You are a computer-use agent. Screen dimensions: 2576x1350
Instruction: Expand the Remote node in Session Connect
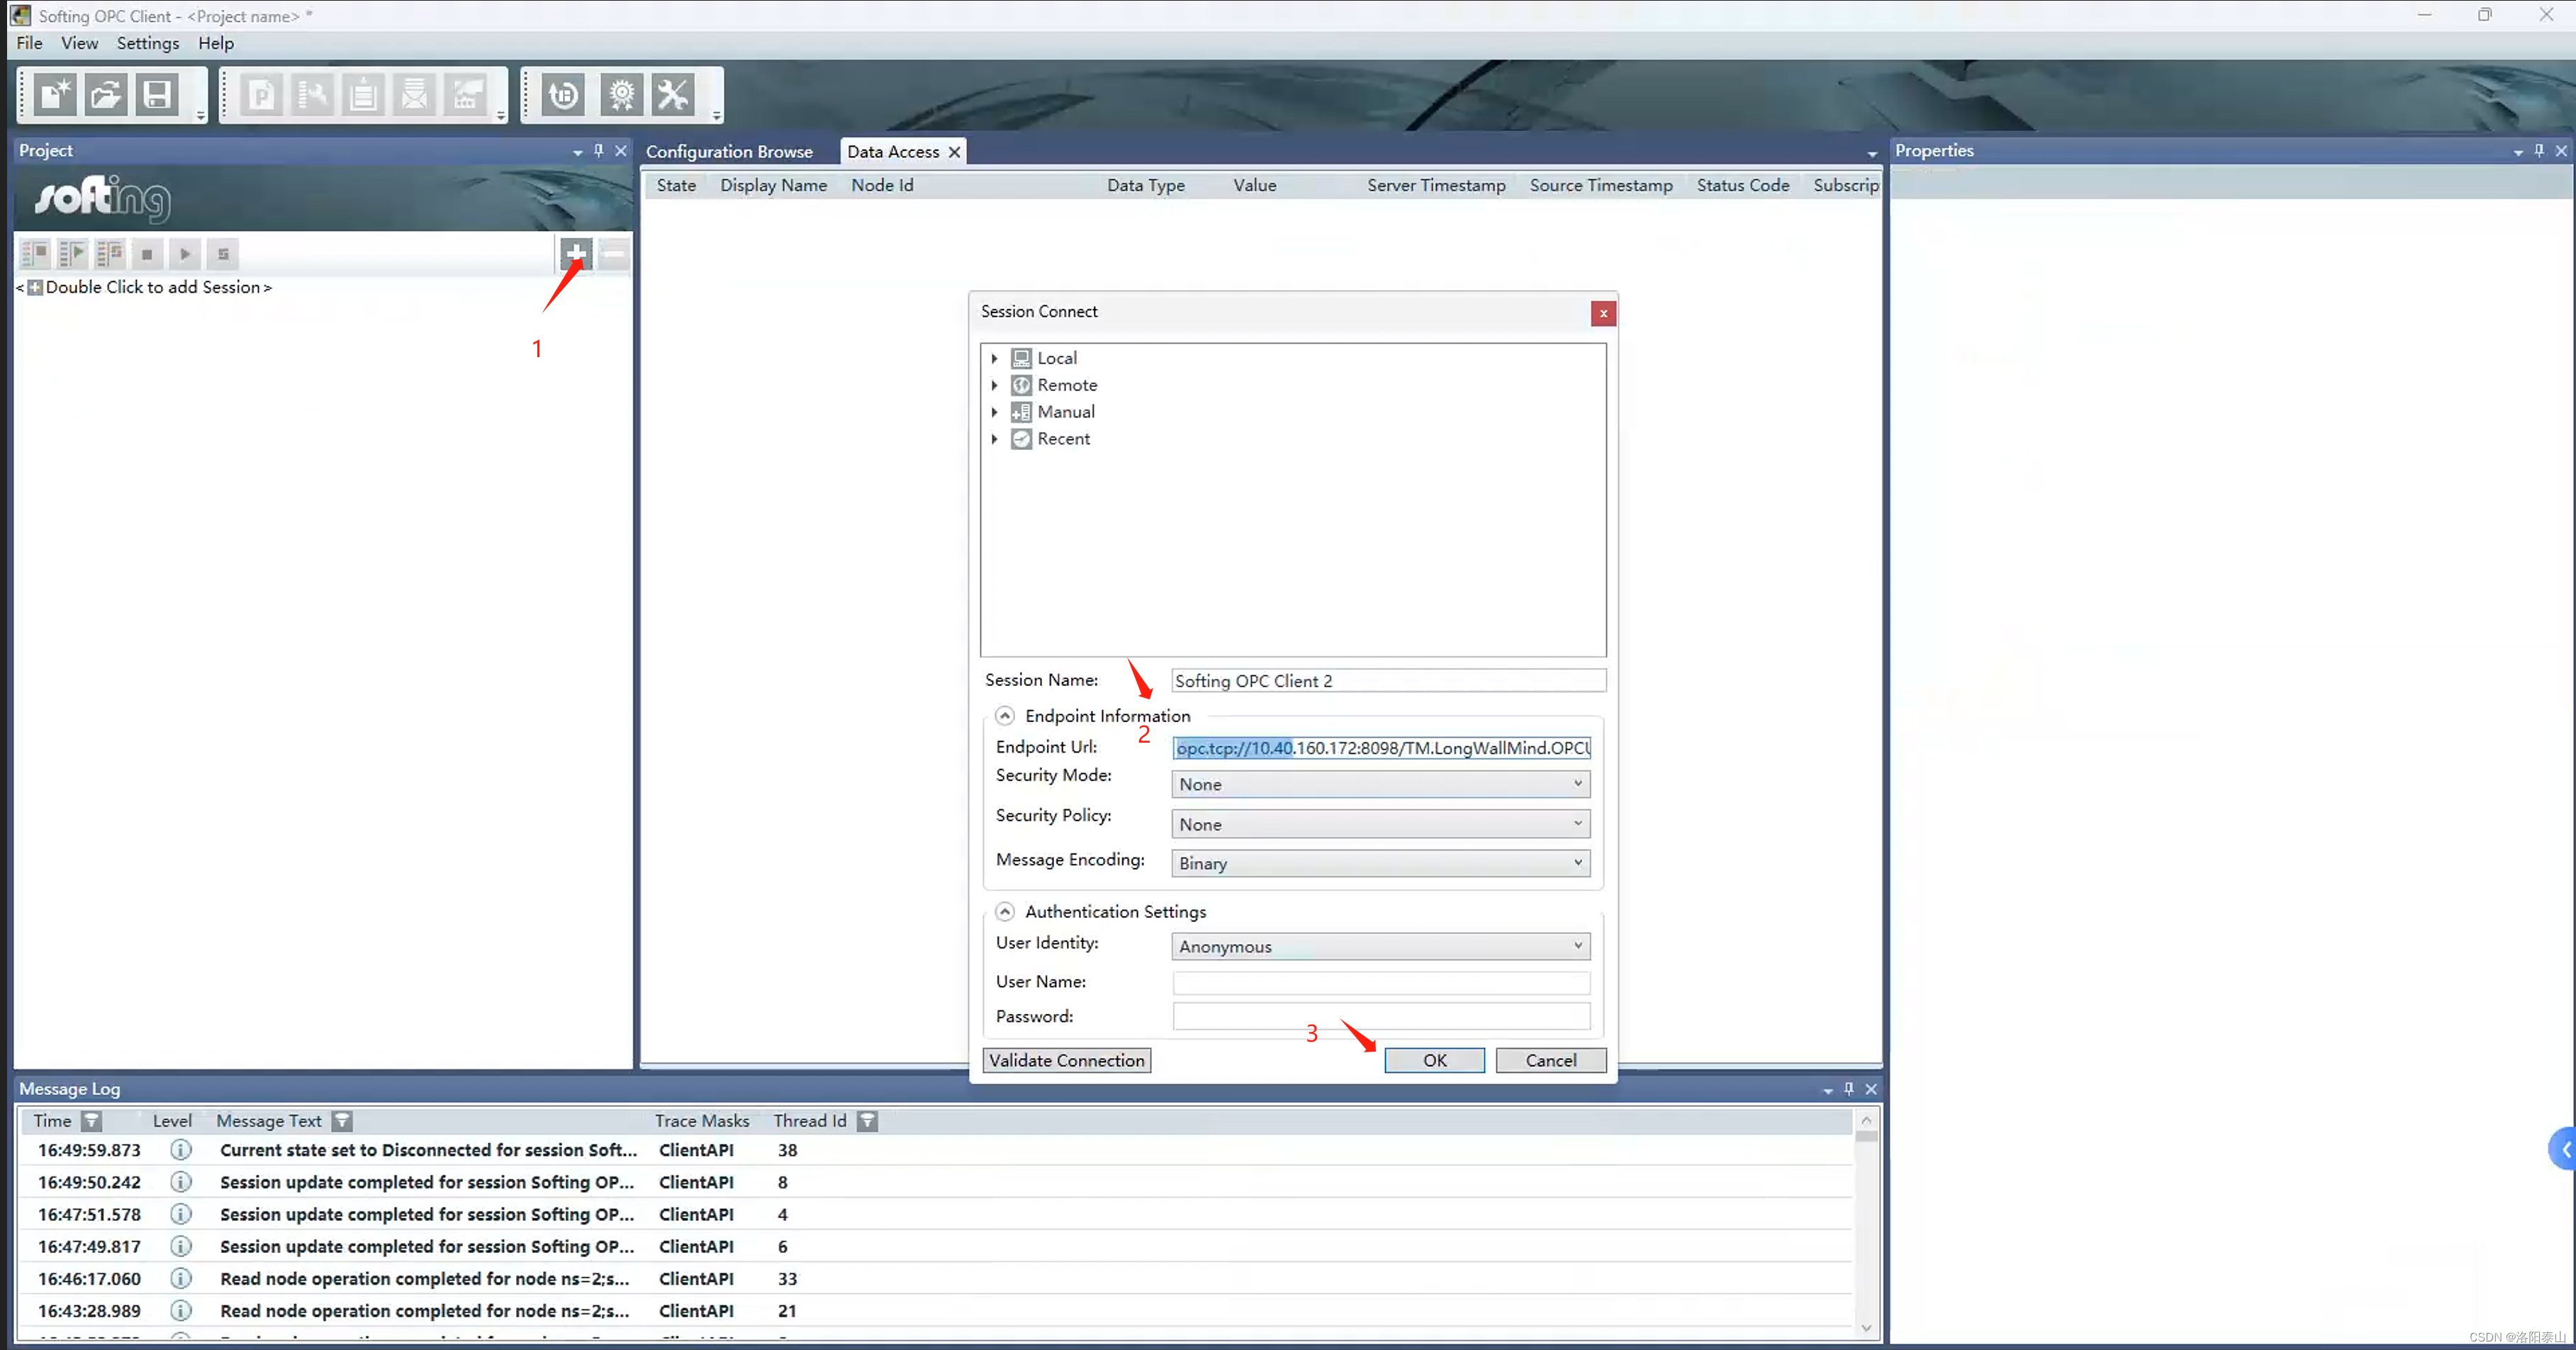[x=994, y=385]
